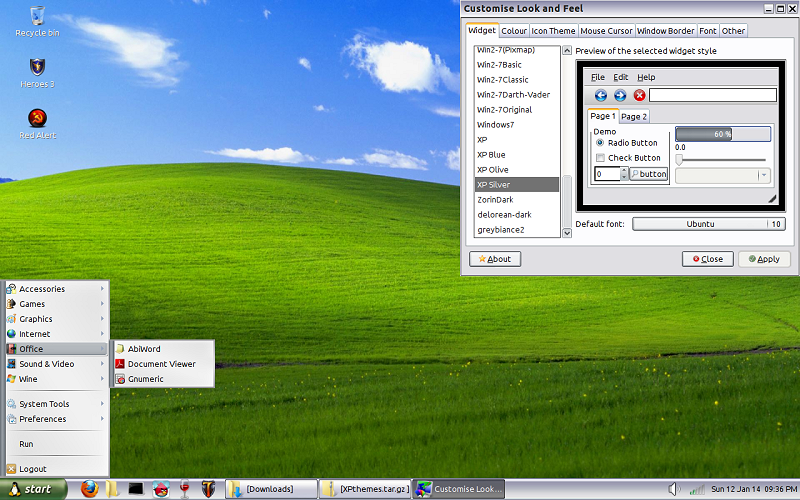Click the About button
This screenshot has width=800, height=500.
(x=495, y=259)
